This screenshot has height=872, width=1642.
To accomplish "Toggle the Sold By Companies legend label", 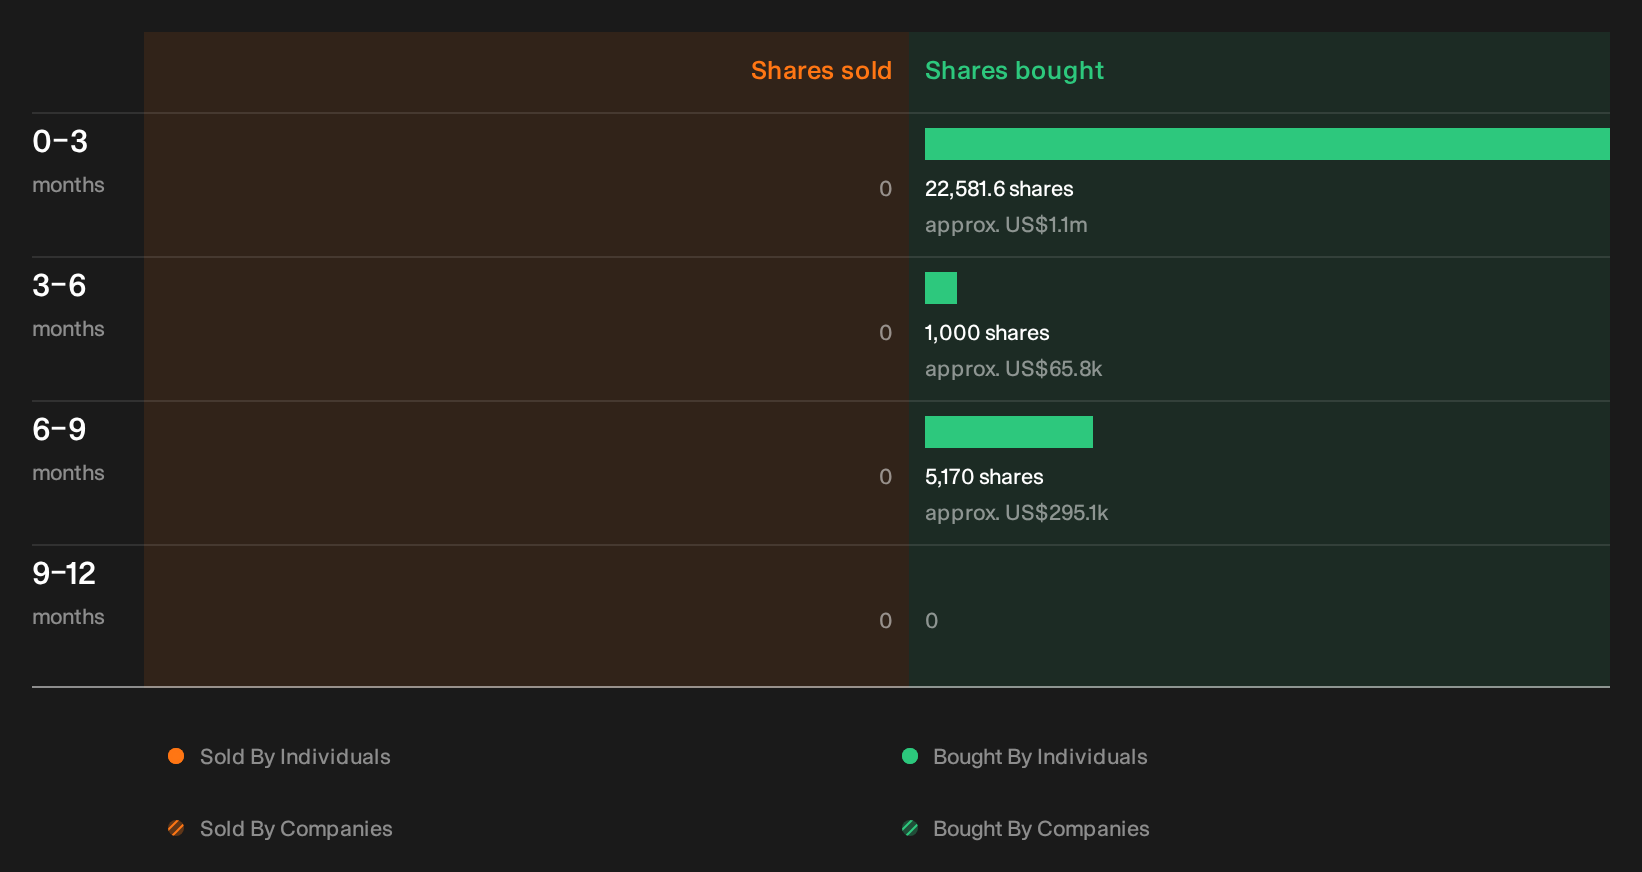I will tap(296, 829).
